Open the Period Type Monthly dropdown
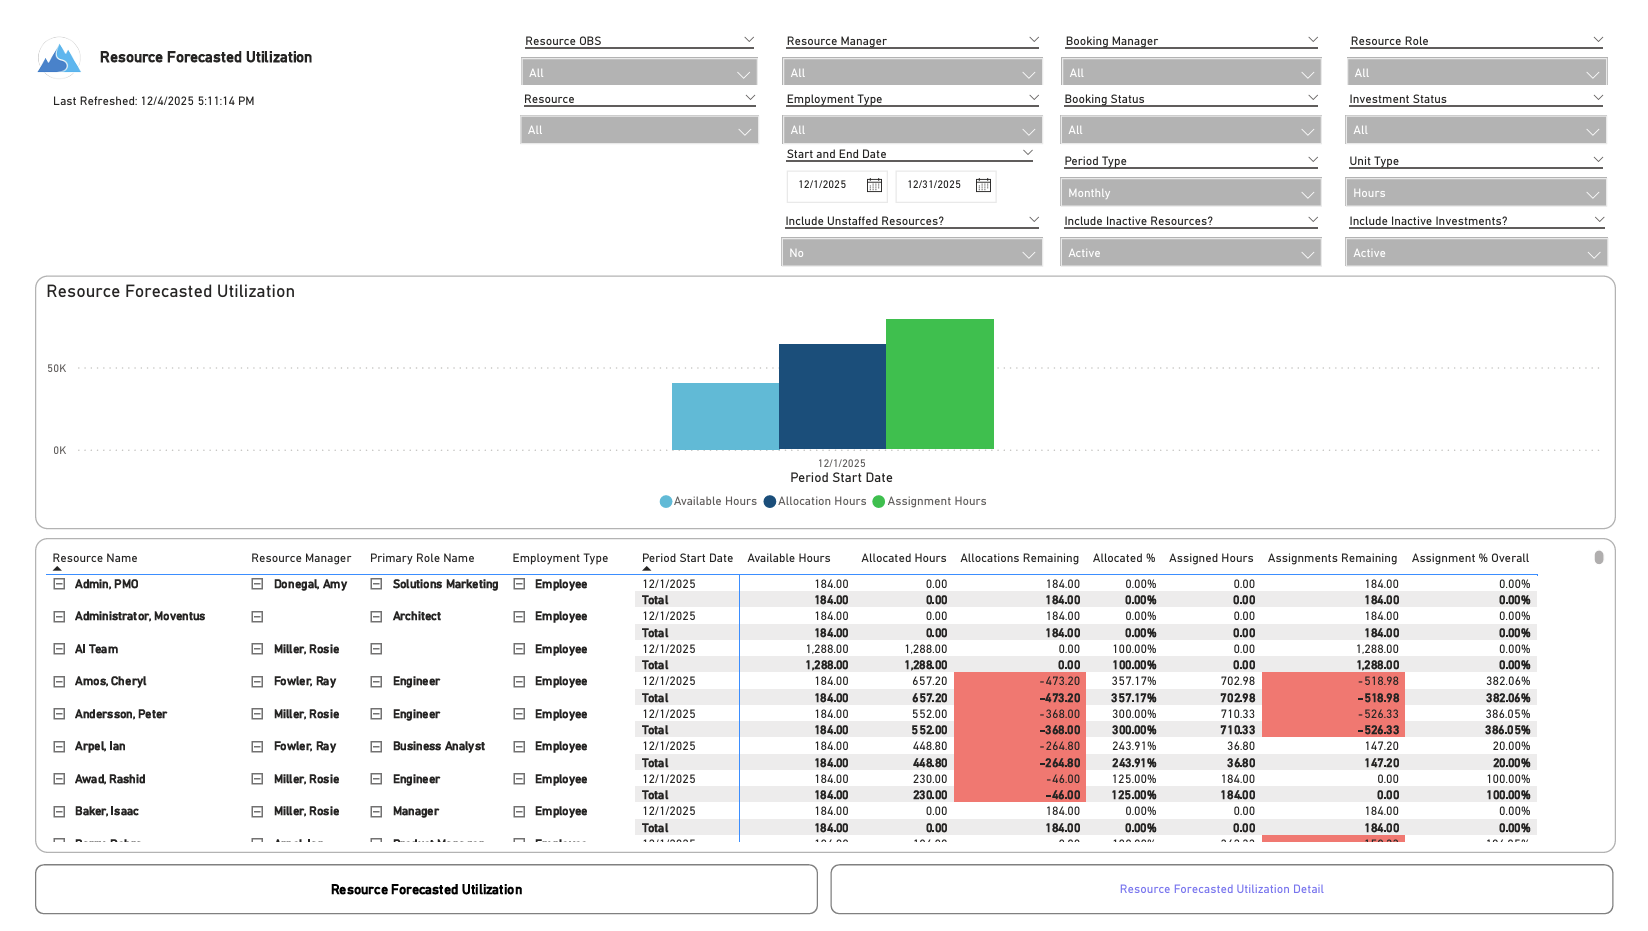1648x931 pixels. [1190, 193]
